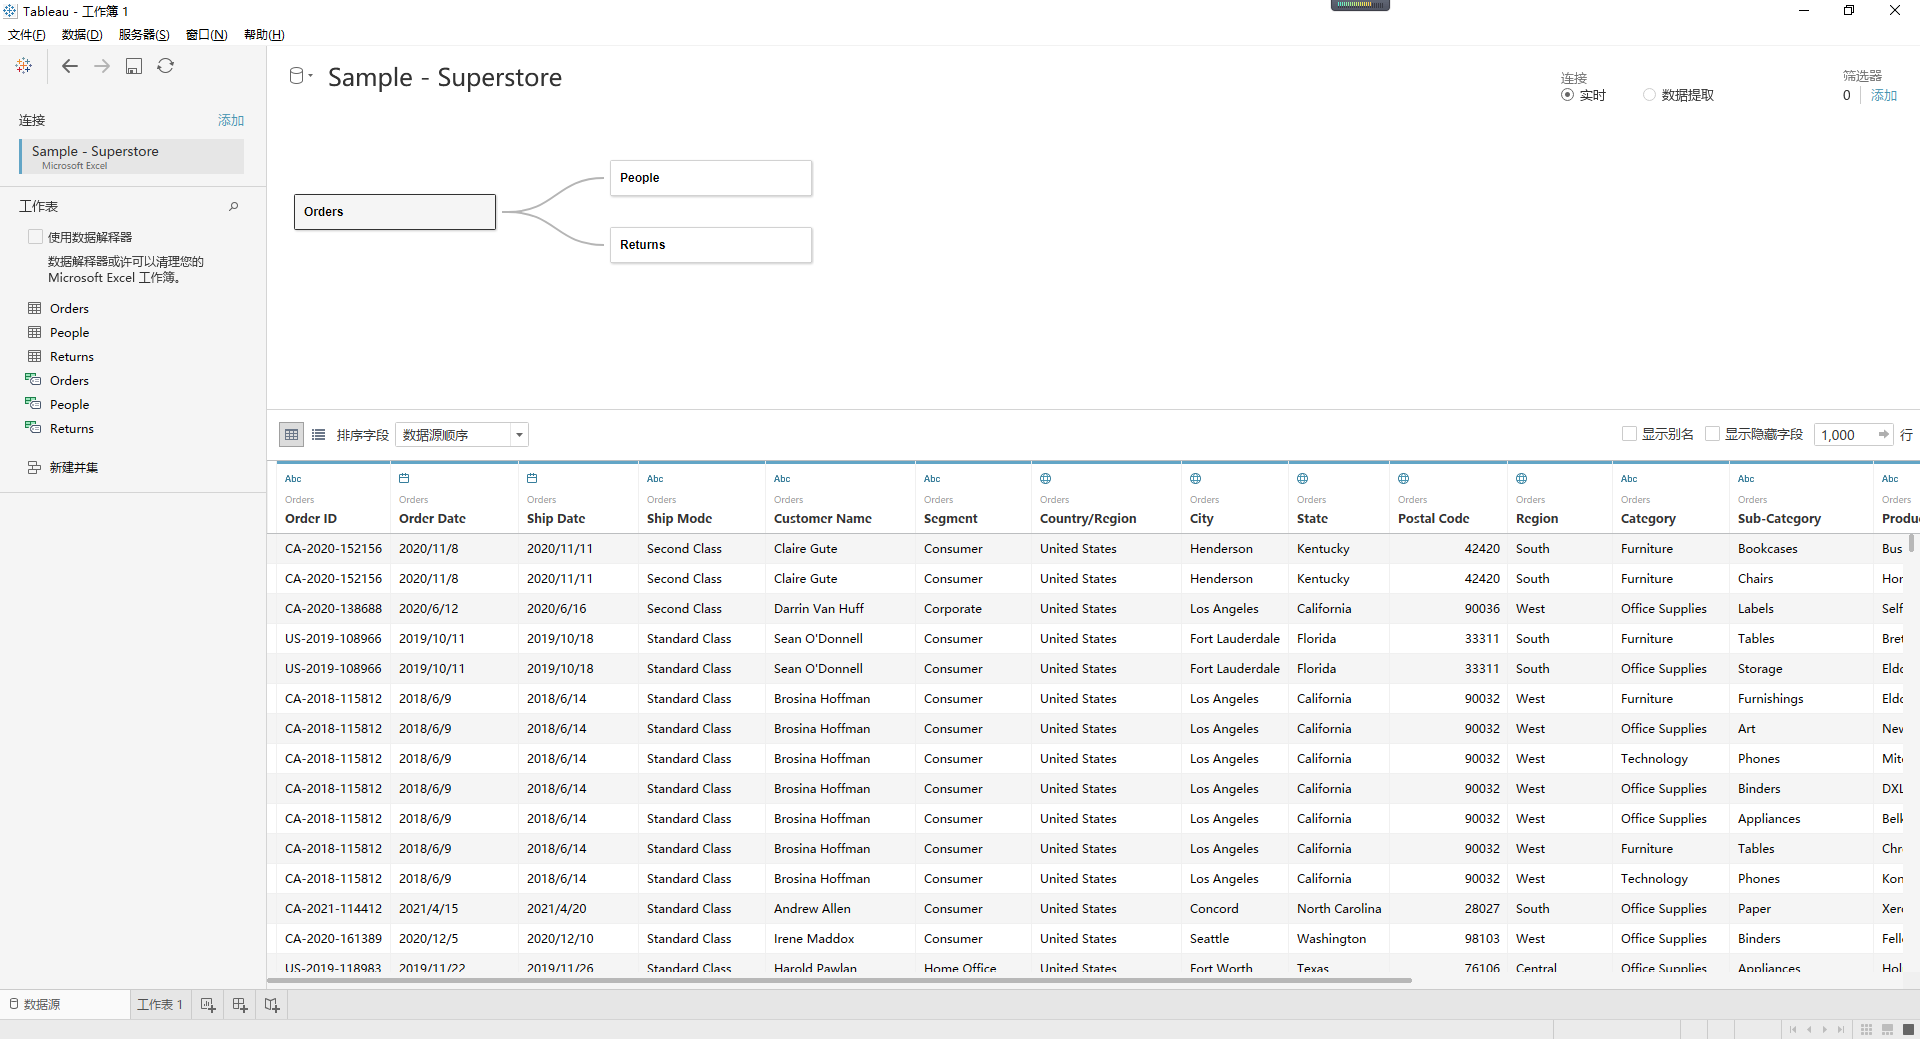Click the State globe type icon
Viewport: 1920px width, 1039px height.
1303,478
